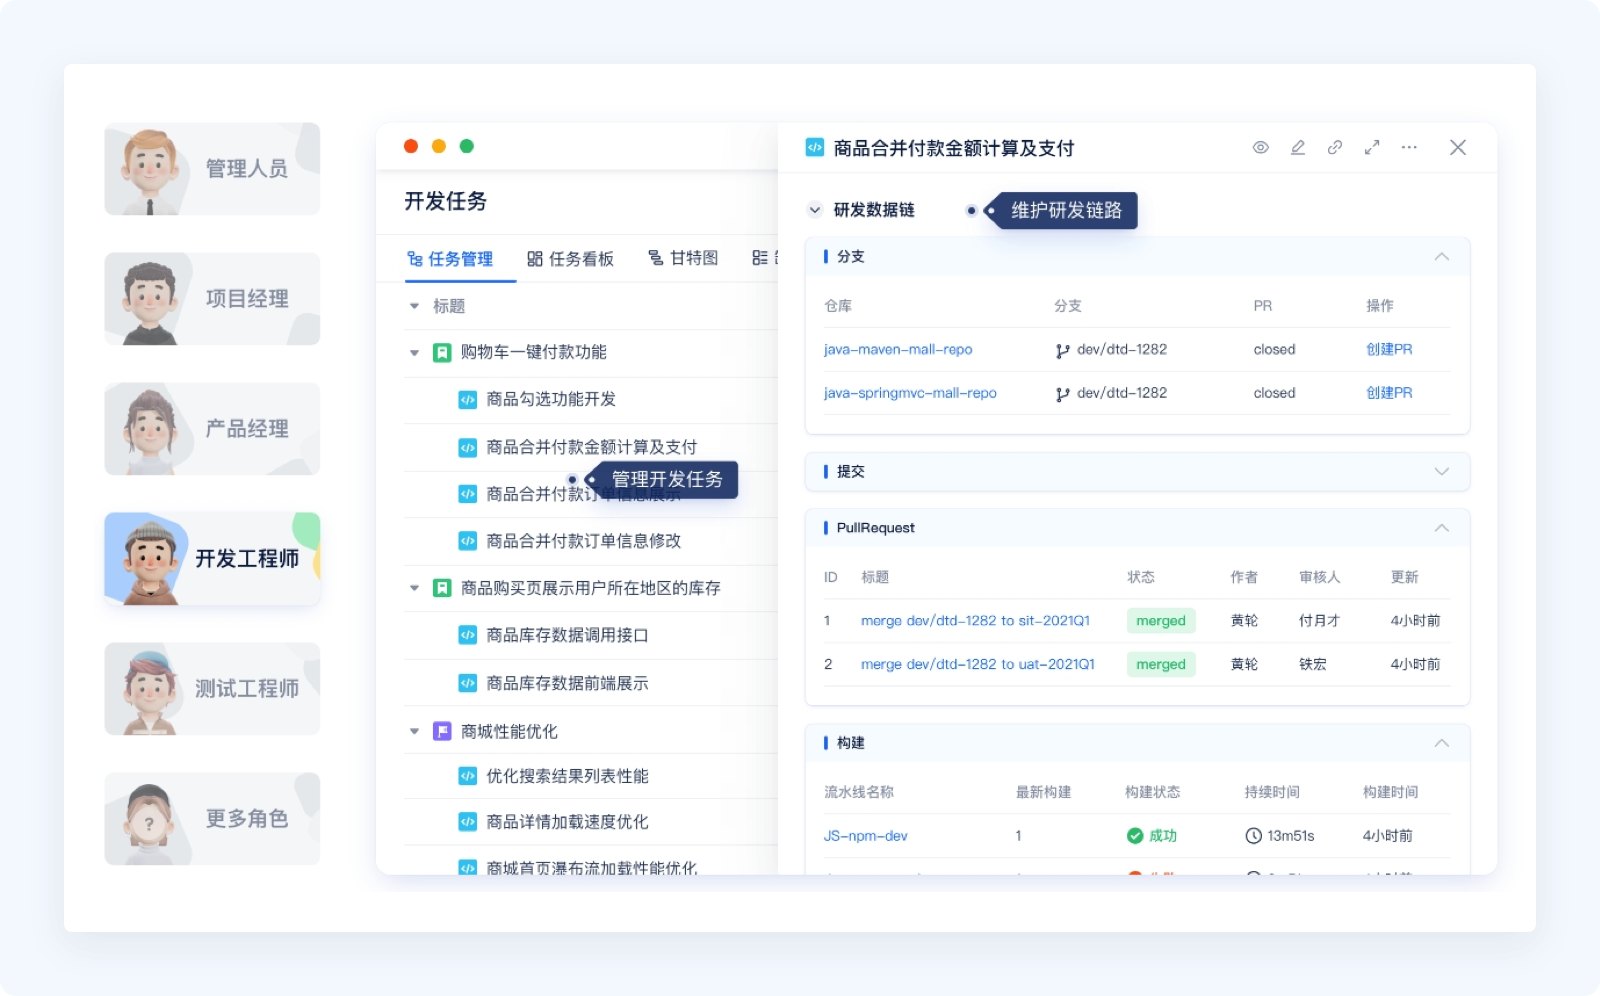The height and width of the screenshot is (996, 1600).
Task: Click 创建PR for java-maven-mall-repo
Action: (x=1388, y=350)
